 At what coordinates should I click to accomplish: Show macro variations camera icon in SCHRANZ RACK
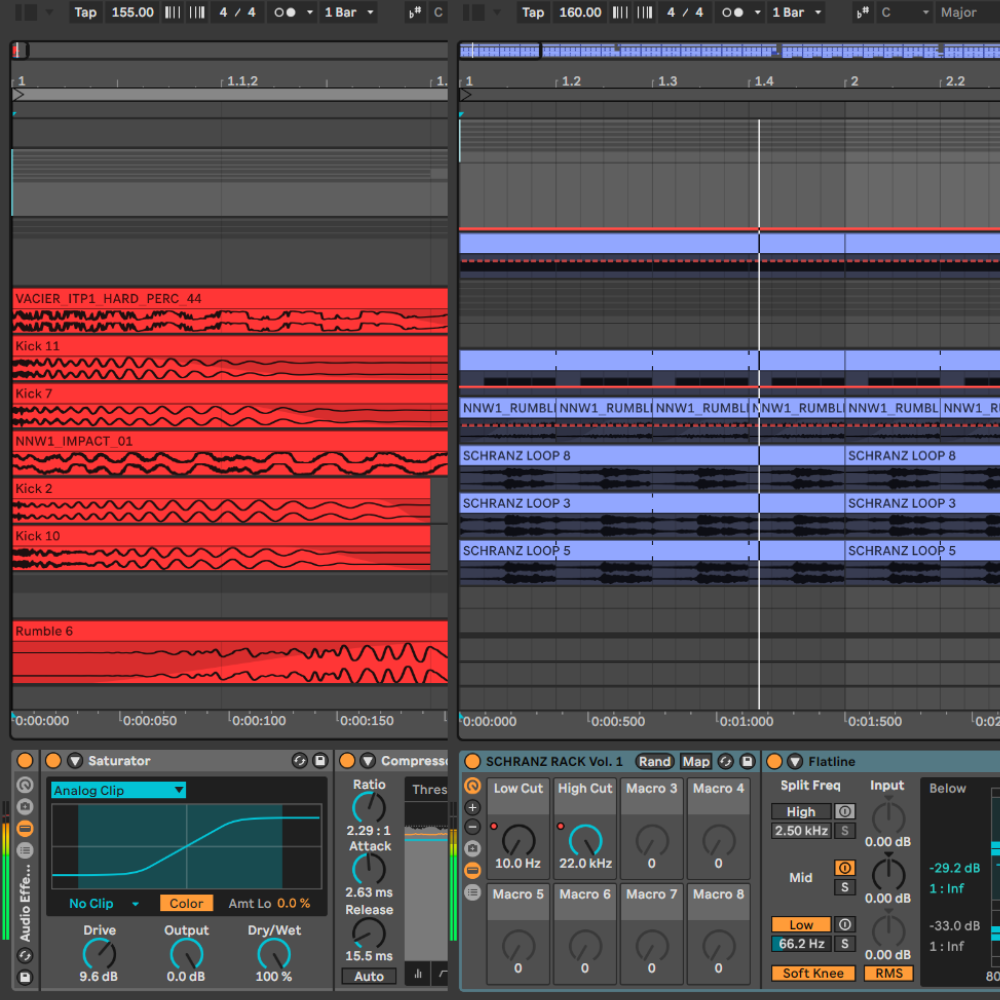(473, 849)
